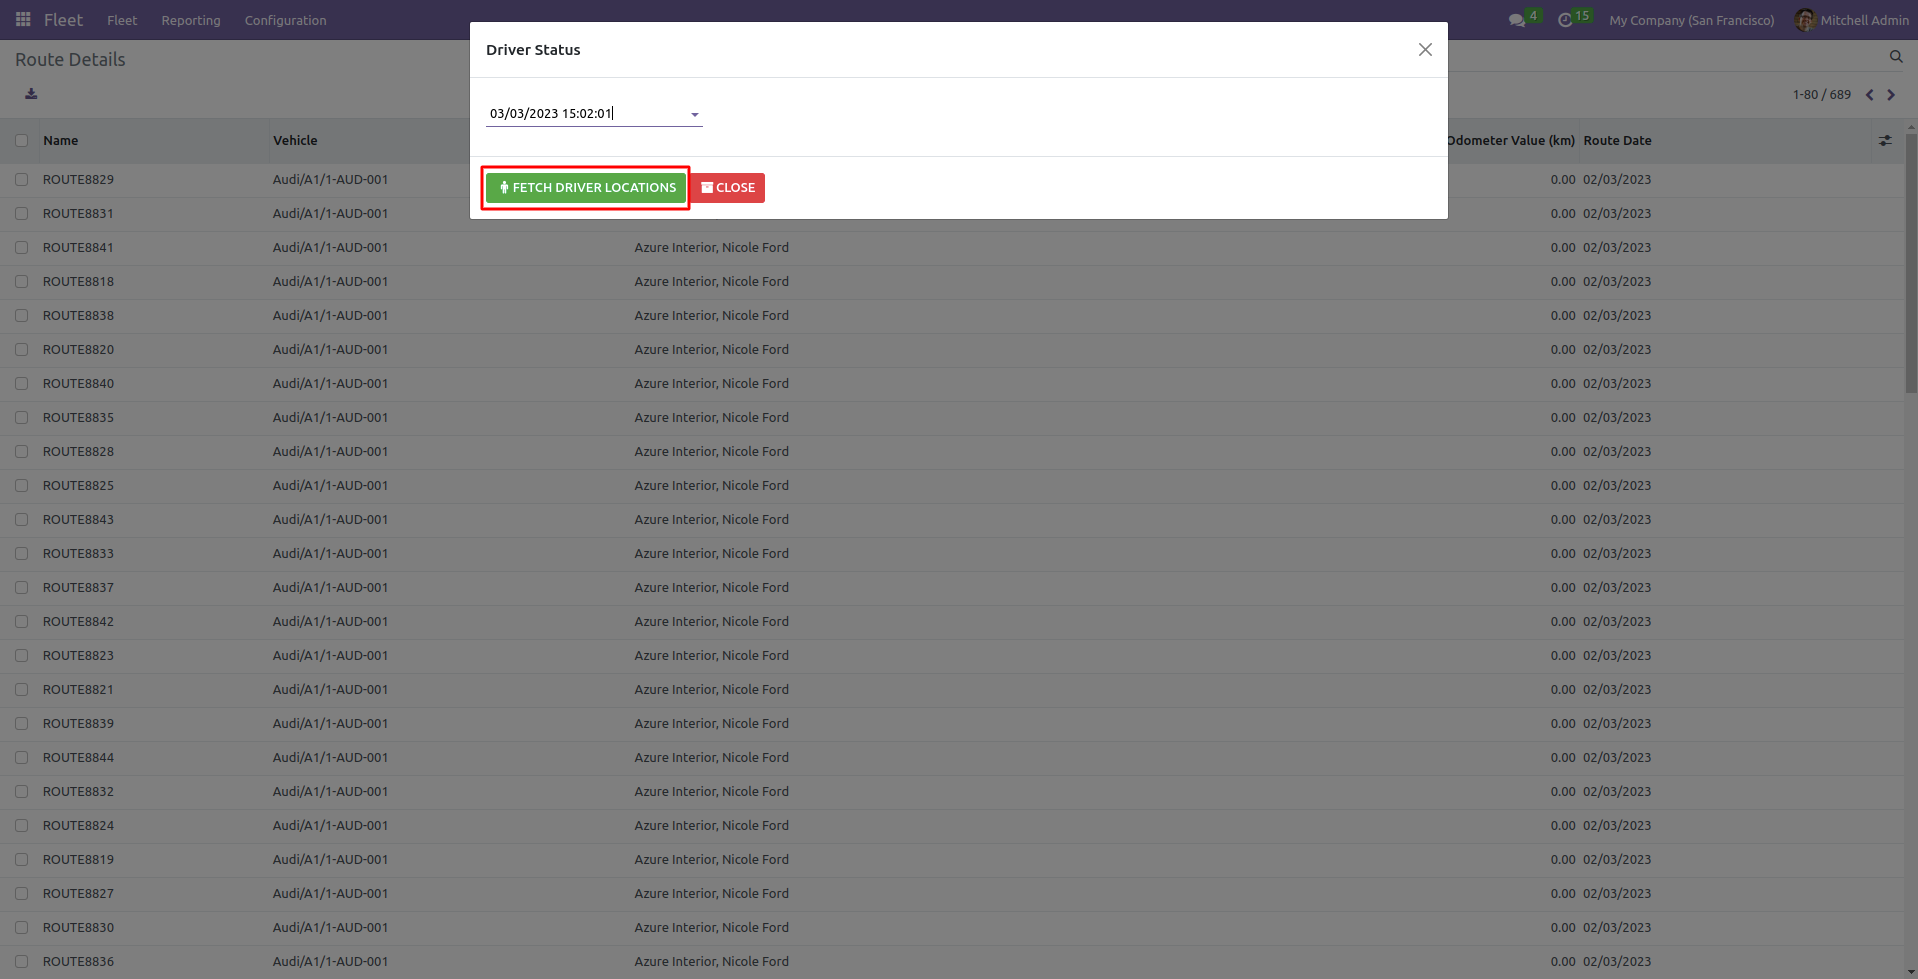
Task: Select the ROUTE8825 row checkbox
Action: (21, 486)
